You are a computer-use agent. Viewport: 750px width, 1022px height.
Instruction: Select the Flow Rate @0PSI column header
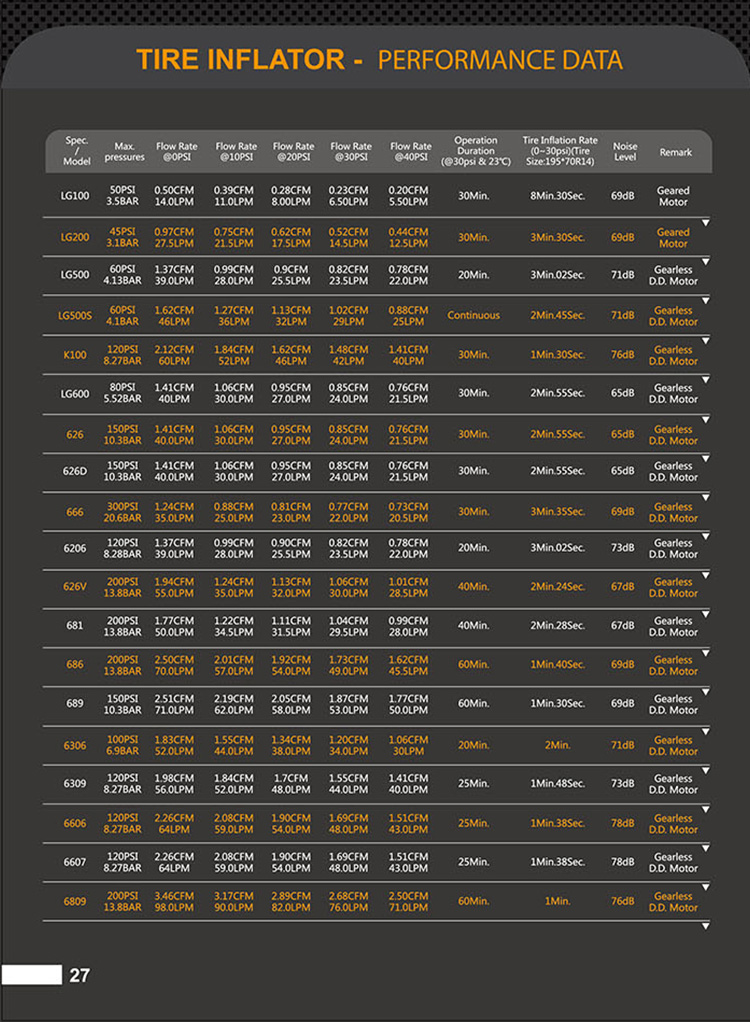point(175,151)
